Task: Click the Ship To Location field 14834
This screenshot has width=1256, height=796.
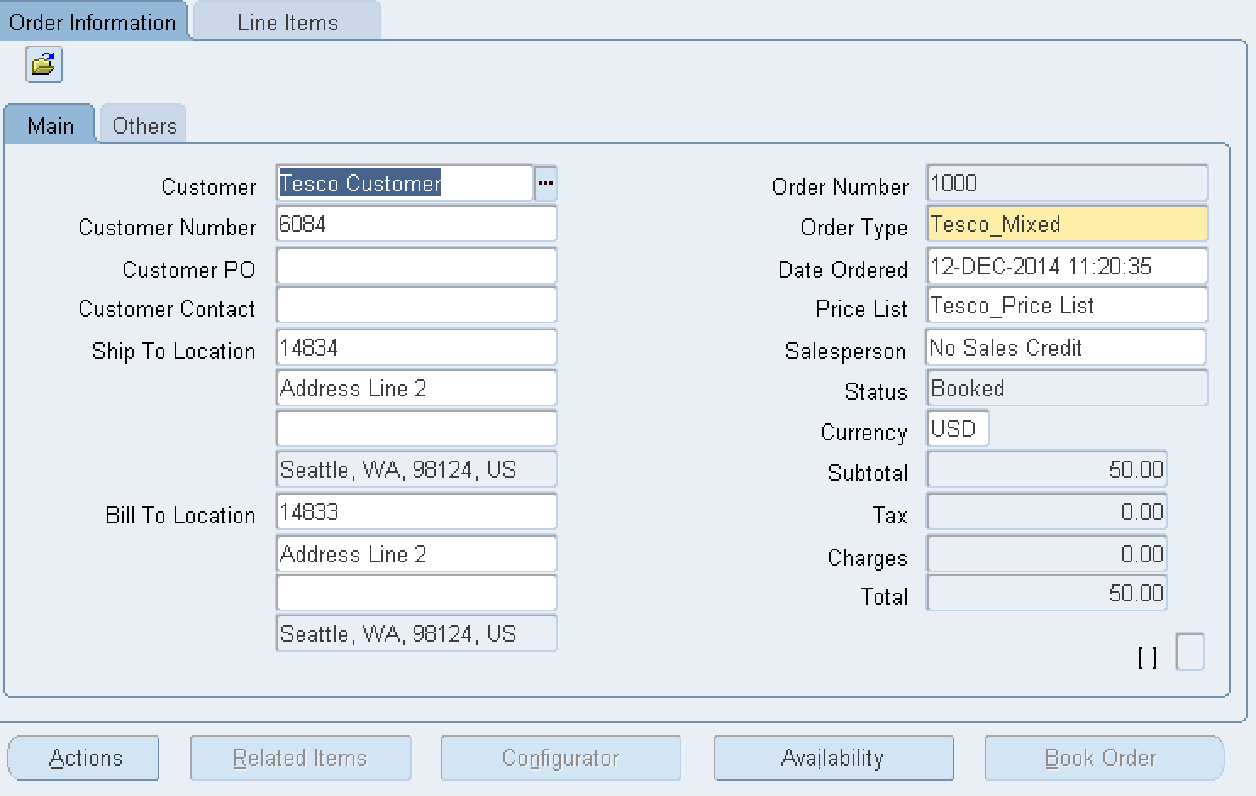Action: tap(416, 347)
